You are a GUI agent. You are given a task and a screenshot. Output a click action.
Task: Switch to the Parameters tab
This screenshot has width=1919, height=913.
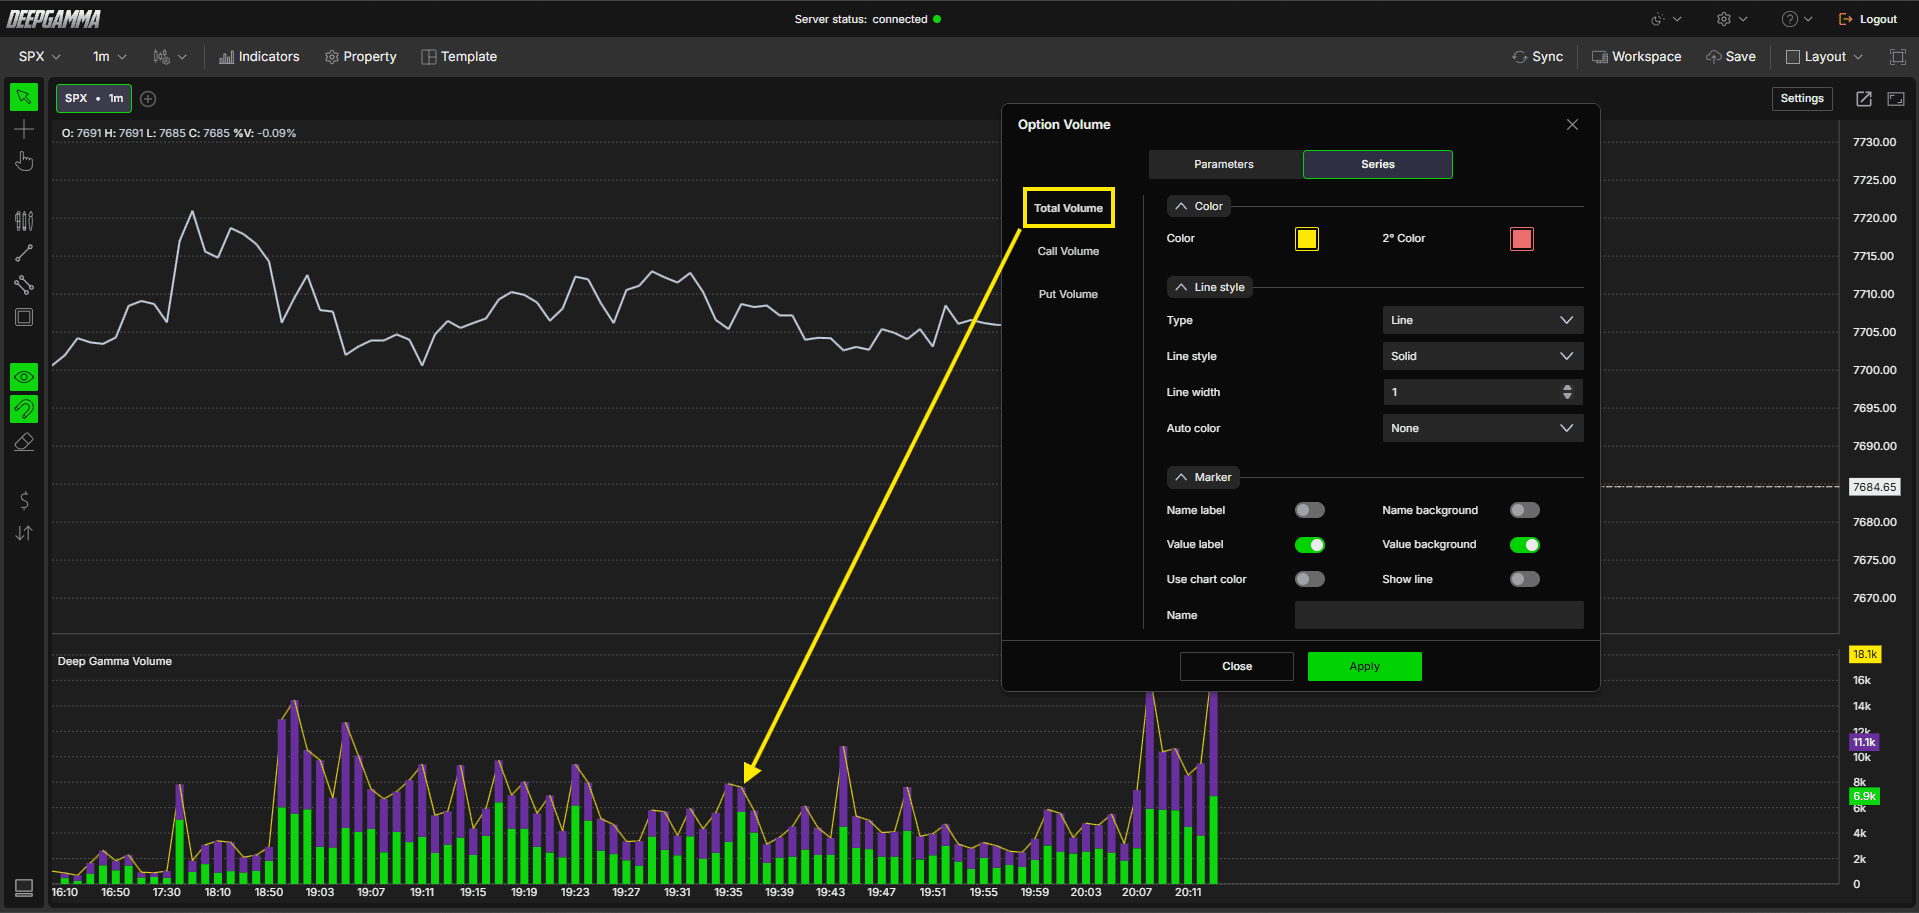(1224, 164)
